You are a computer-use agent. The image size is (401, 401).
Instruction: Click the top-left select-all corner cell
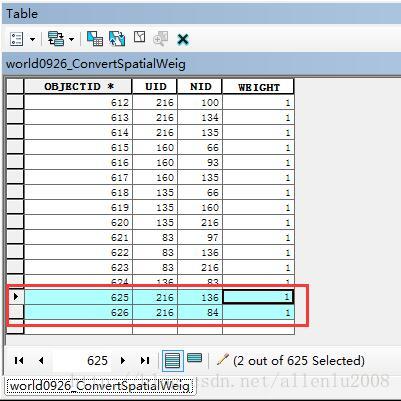[15, 87]
